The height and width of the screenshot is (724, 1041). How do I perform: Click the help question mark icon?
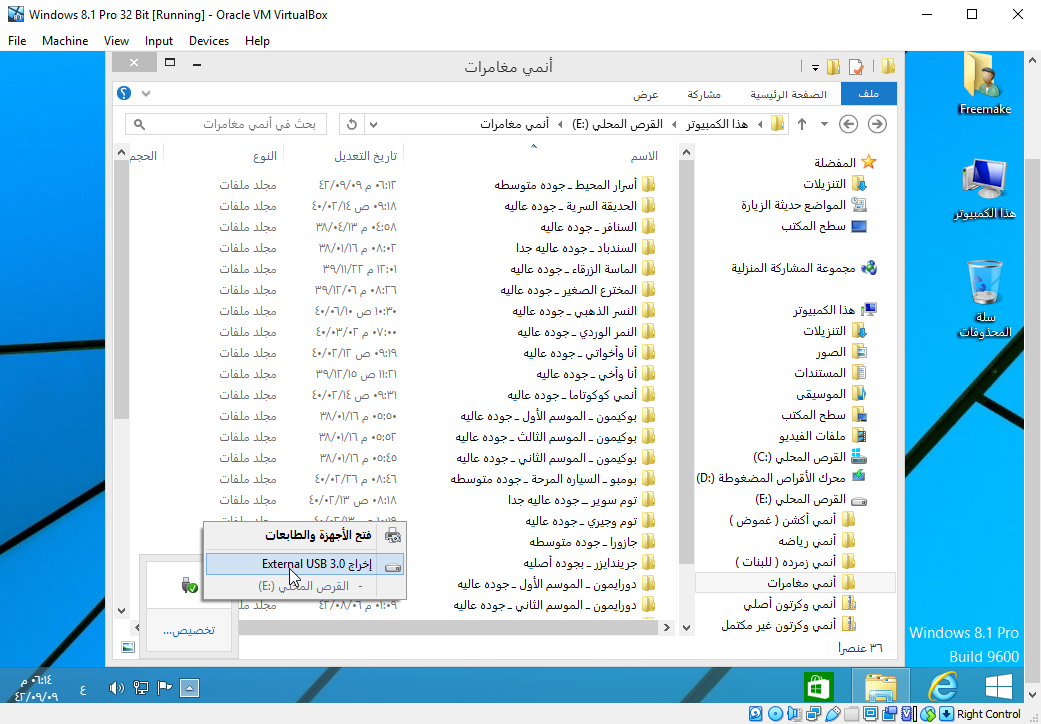[124, 93]
